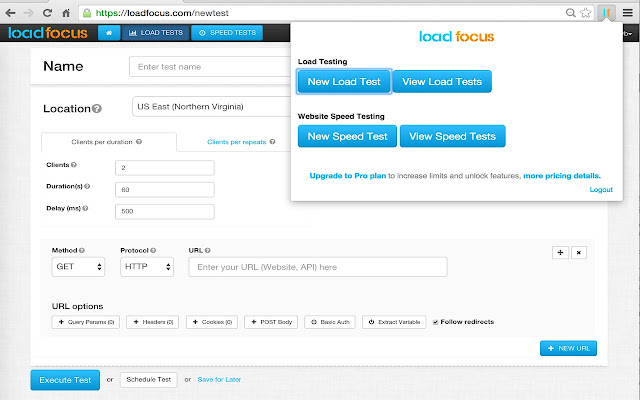640x400 pixels.
Task: Click the help icon beside Method label
Action: tap(82, 250)
